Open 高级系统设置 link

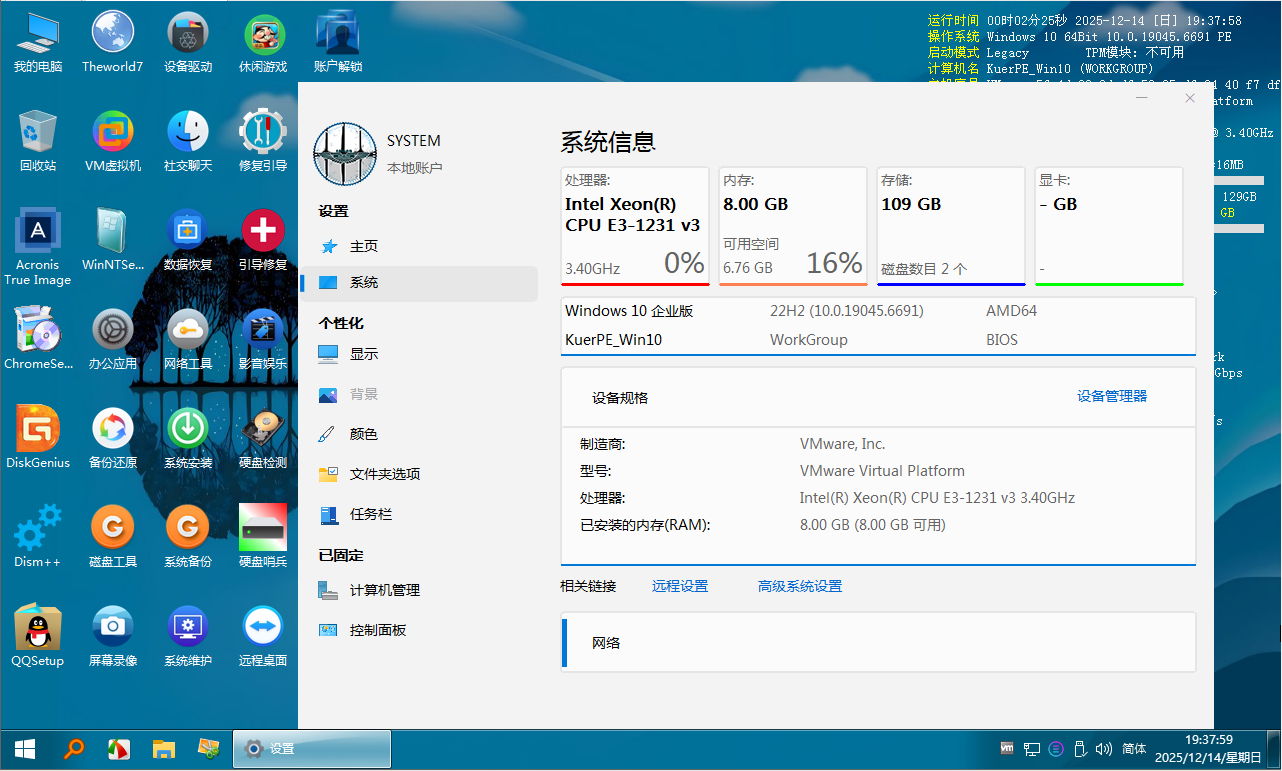point(799,586)
